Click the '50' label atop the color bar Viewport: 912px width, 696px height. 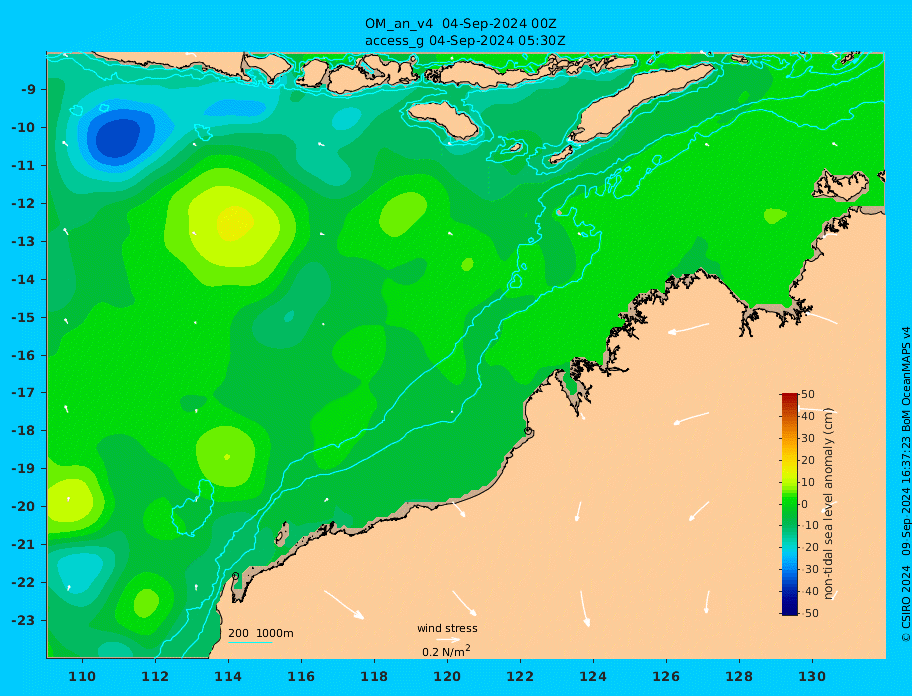pyautogui.click(x=808, y=394)
